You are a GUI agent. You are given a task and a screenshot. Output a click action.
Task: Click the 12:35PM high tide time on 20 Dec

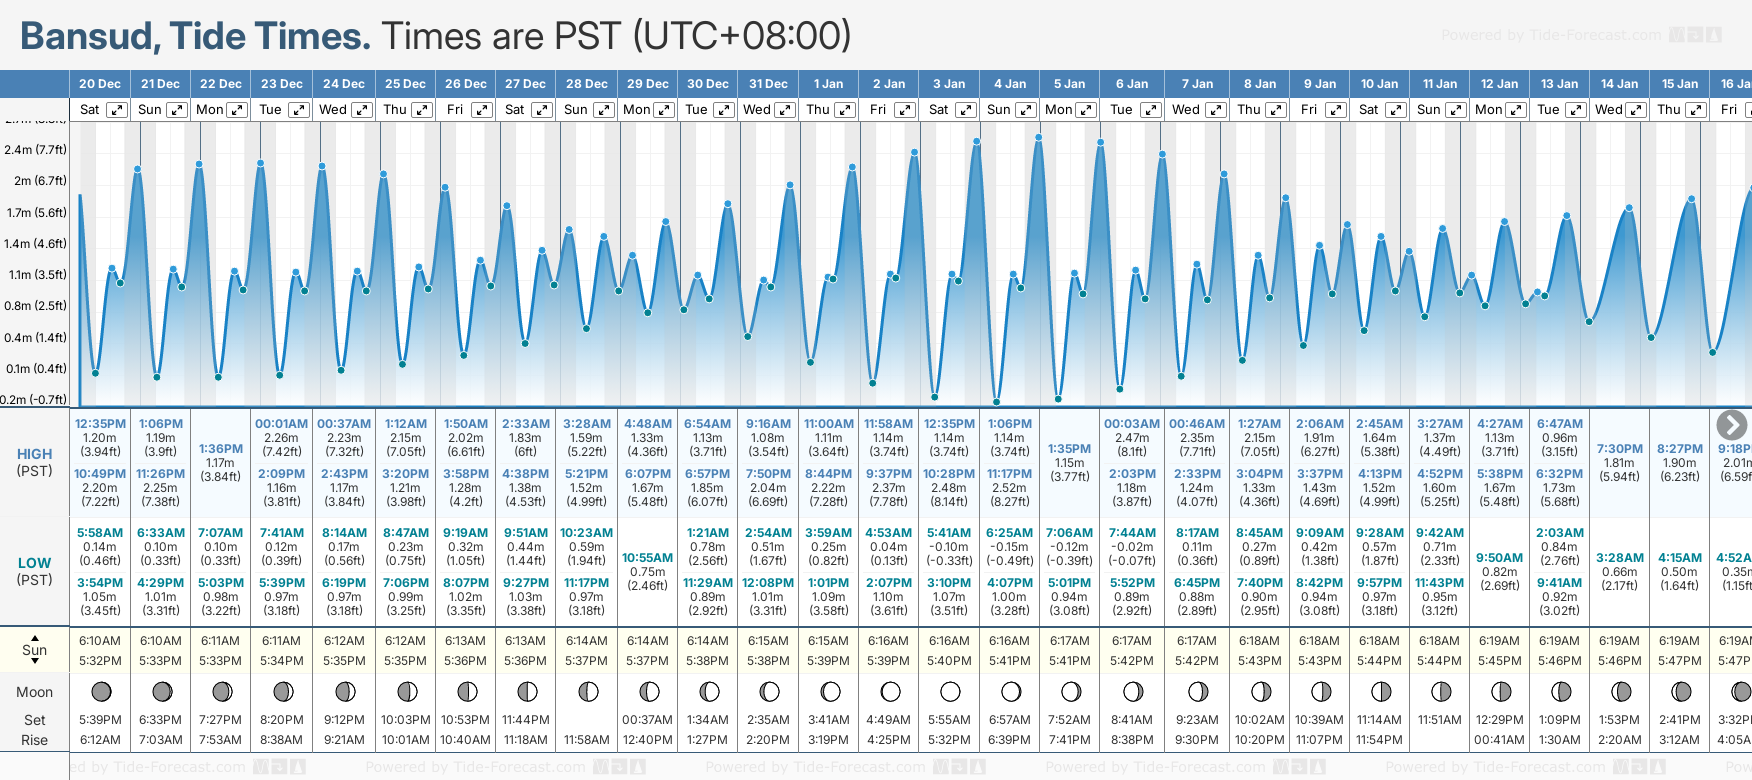tap(100, 424)
